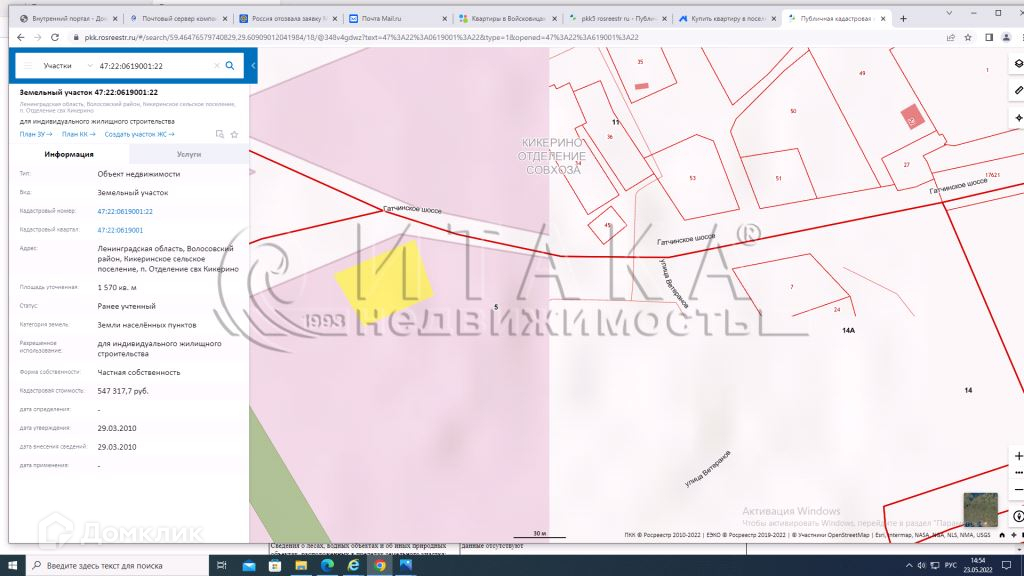
Task: Open Mail app from the taskbar
Action: pos(249,565)
